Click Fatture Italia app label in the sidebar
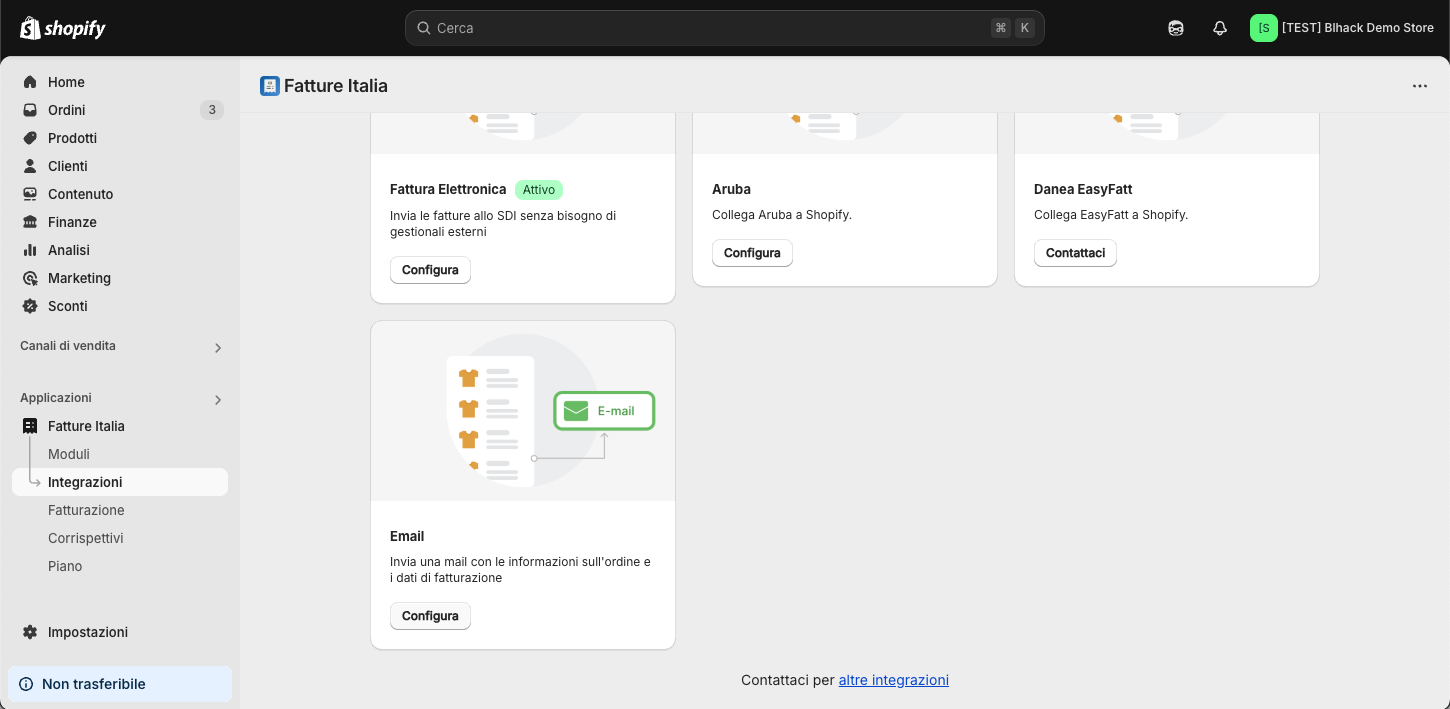 (86, 426)
